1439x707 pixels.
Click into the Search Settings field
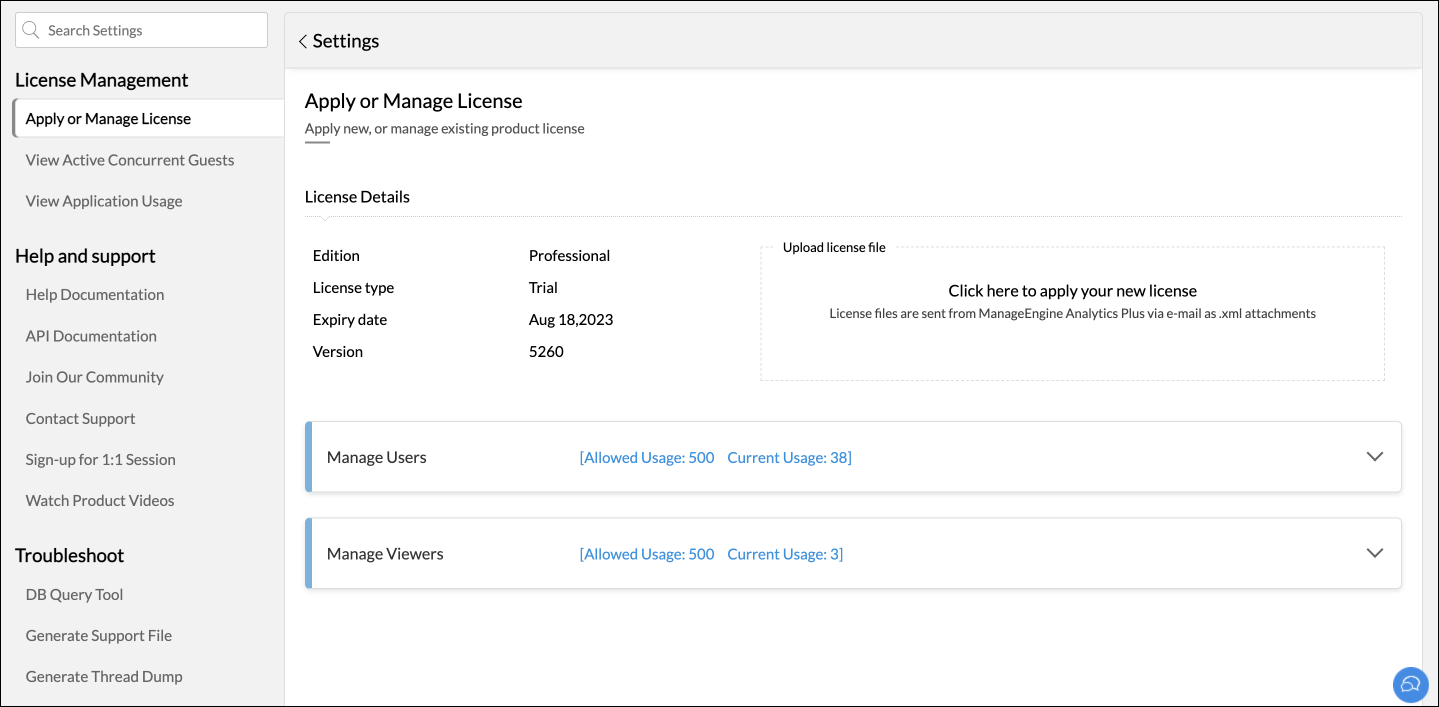(x=150, y=31)
